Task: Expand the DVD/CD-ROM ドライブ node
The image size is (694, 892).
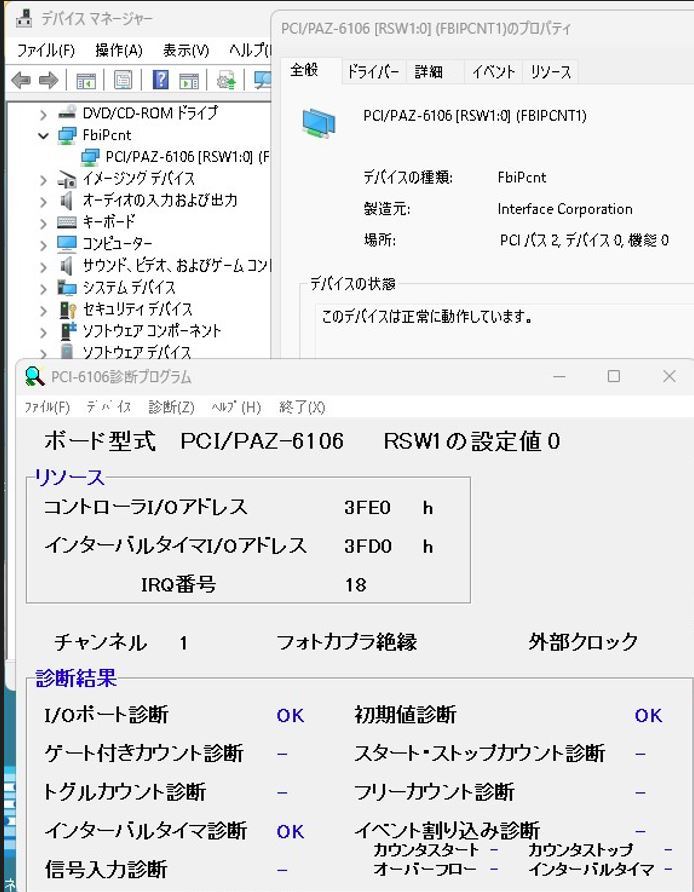Action: (43, 115)
